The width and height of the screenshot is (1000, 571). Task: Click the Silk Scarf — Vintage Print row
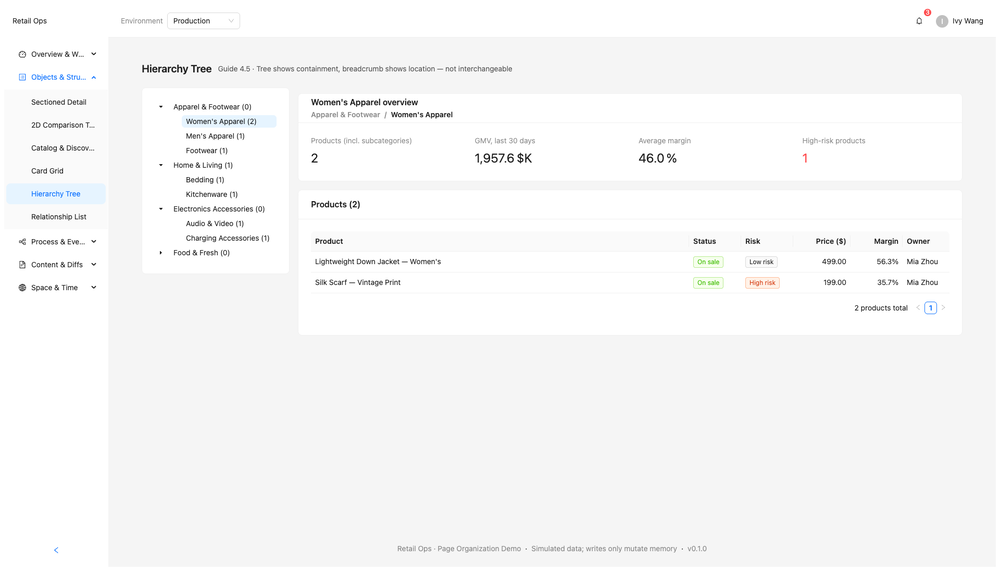click(630, 283)
